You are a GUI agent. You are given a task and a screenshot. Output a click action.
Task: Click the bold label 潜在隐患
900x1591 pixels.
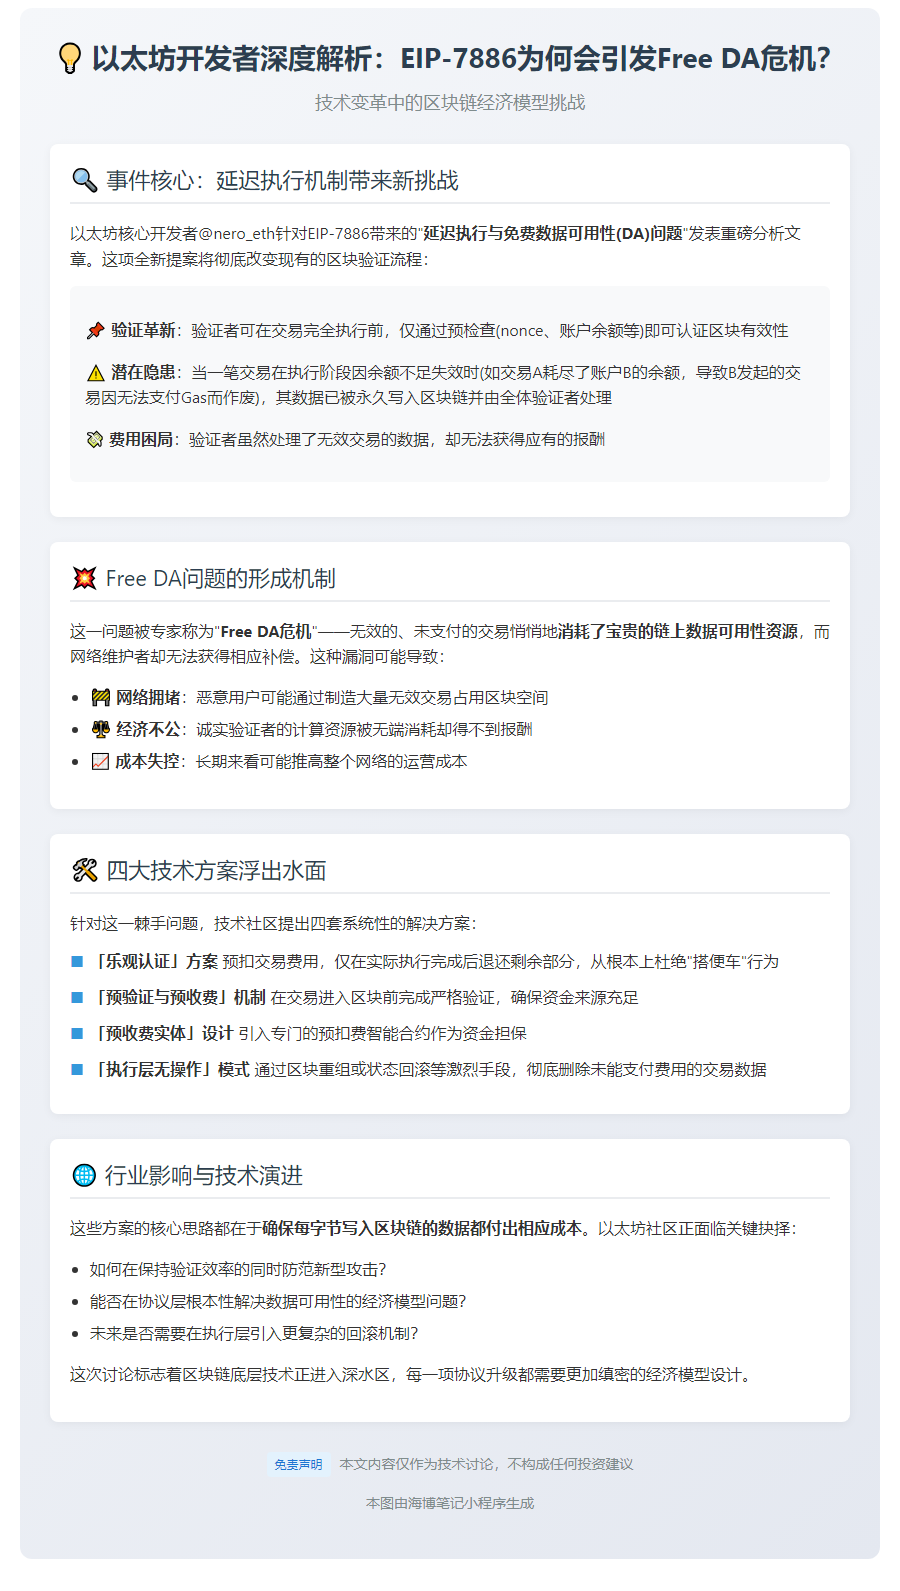[143, 372]
